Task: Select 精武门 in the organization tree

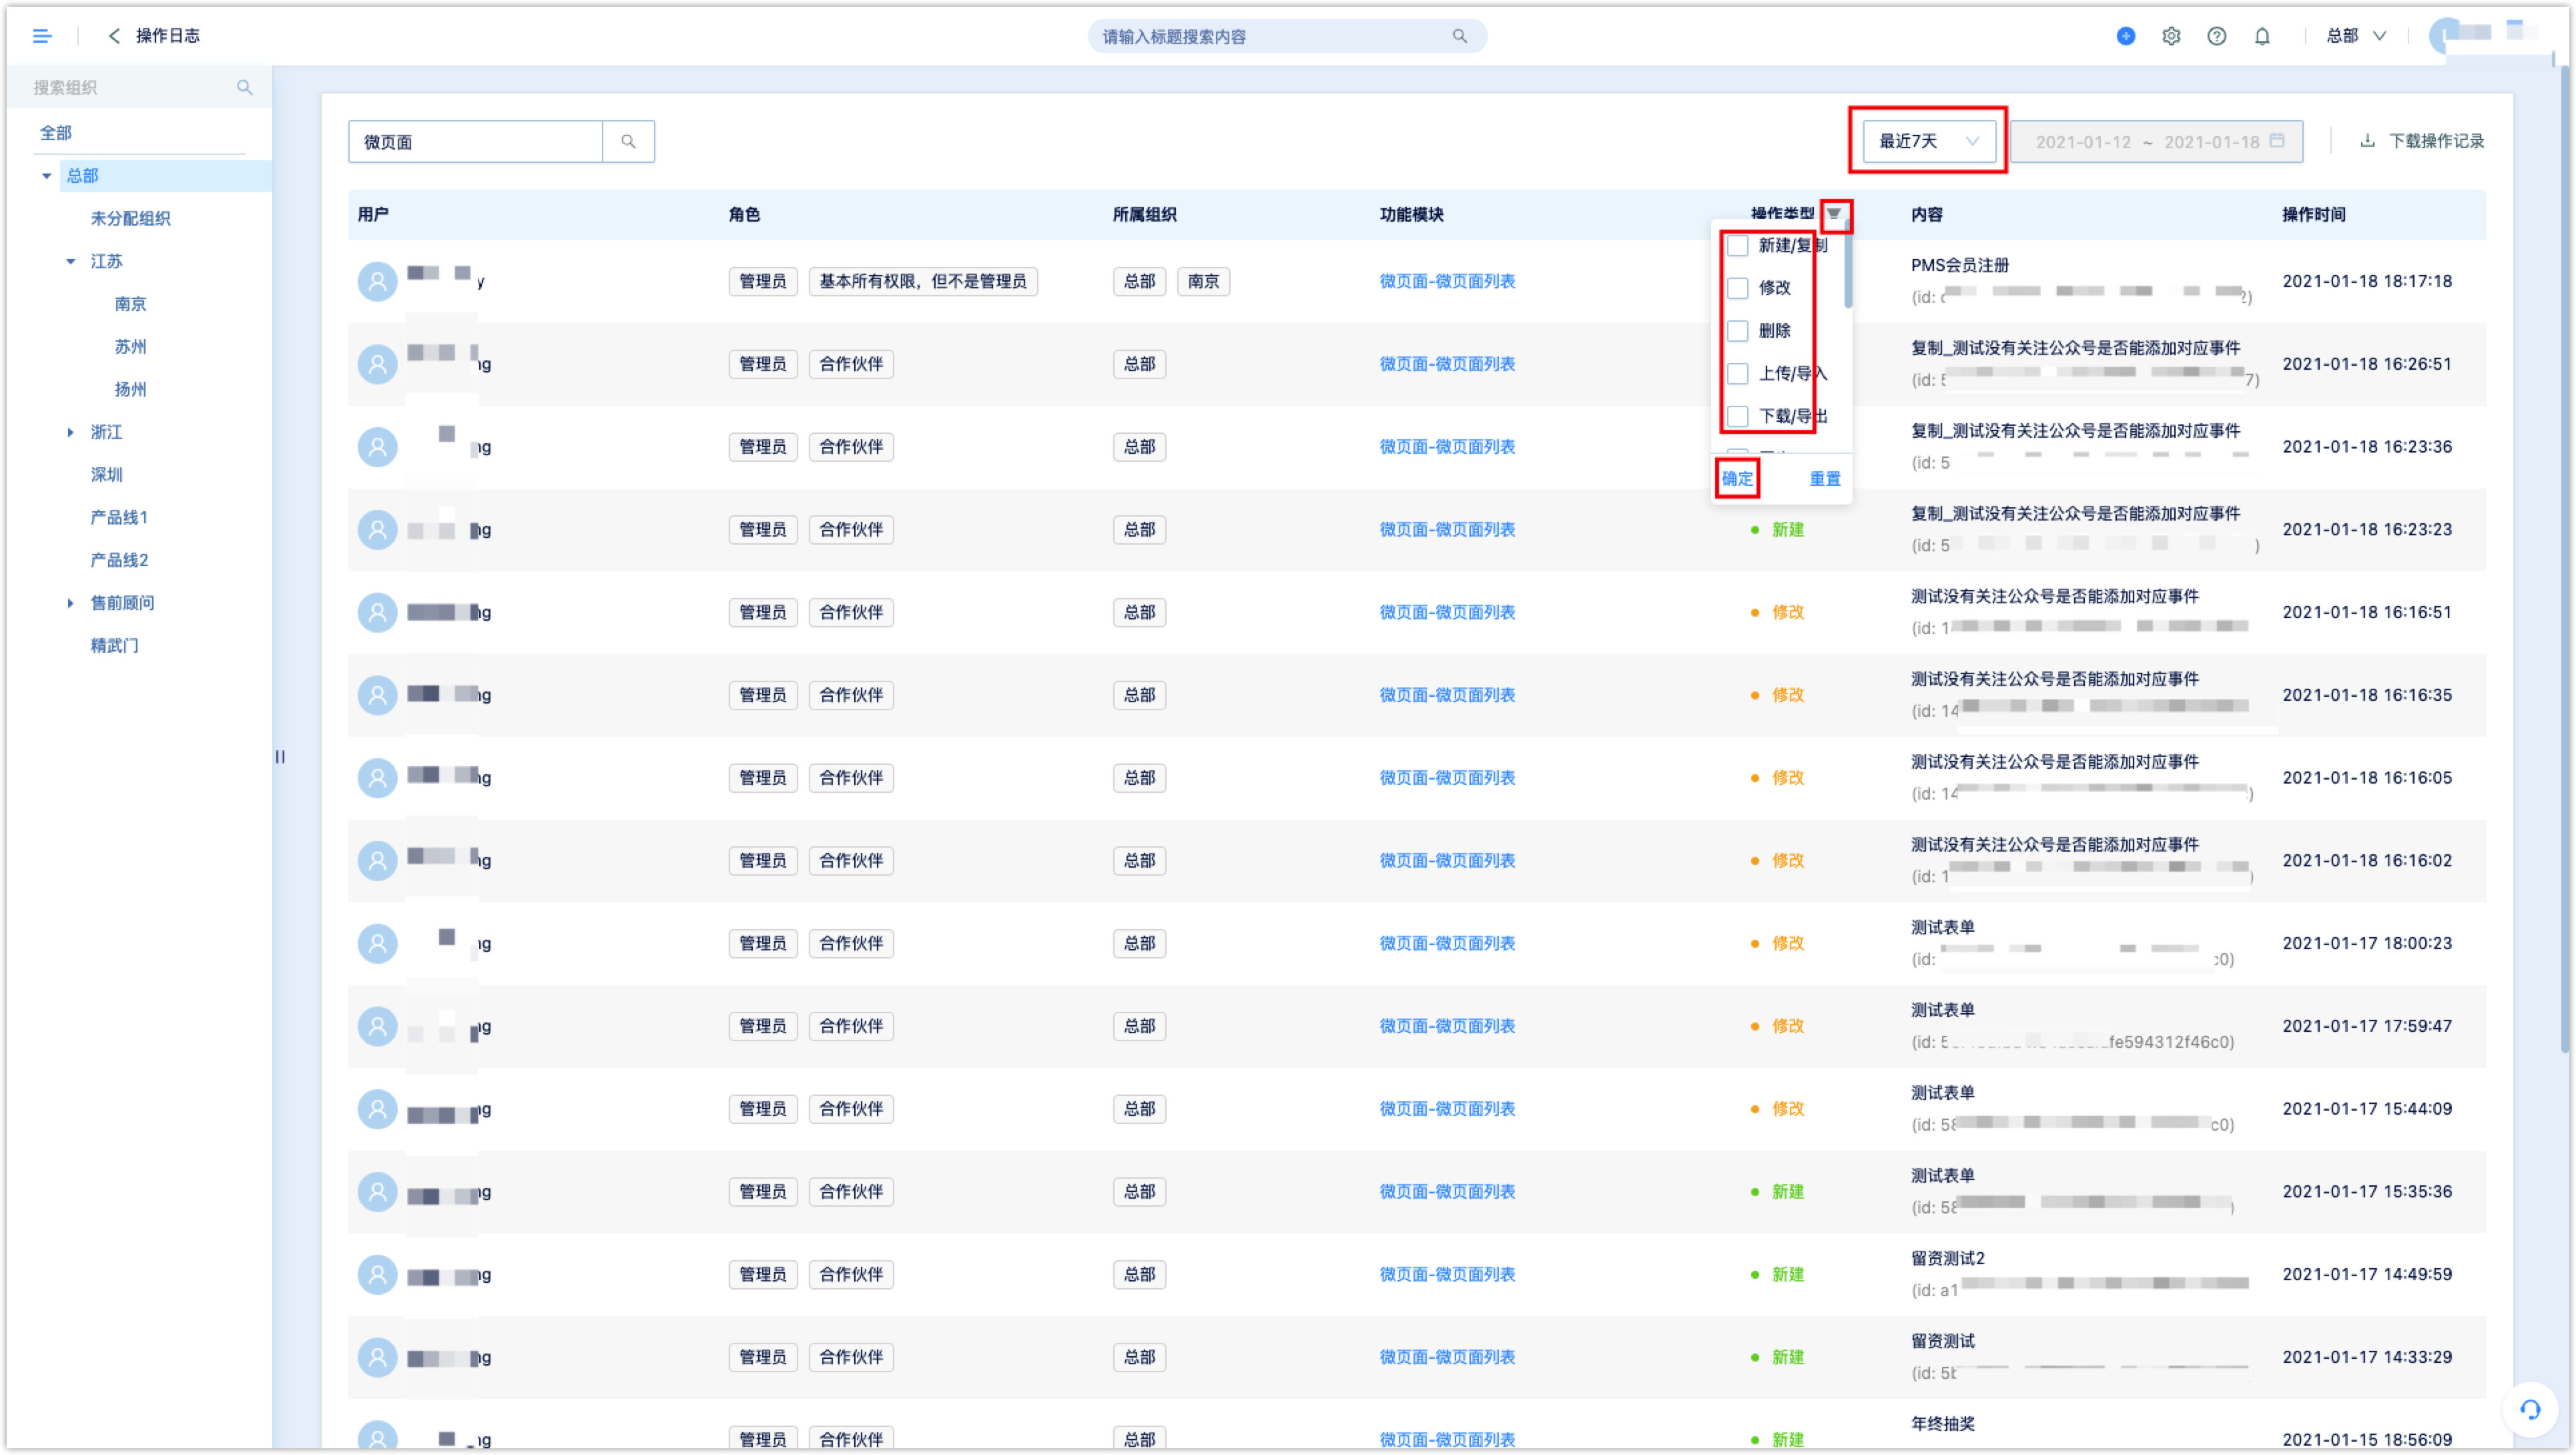Action: pos(114,645)
